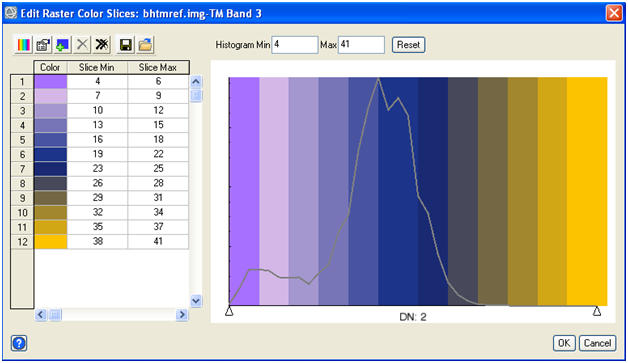
Task: Open the default color slices settings icon
Action: [x=43, y=45]
